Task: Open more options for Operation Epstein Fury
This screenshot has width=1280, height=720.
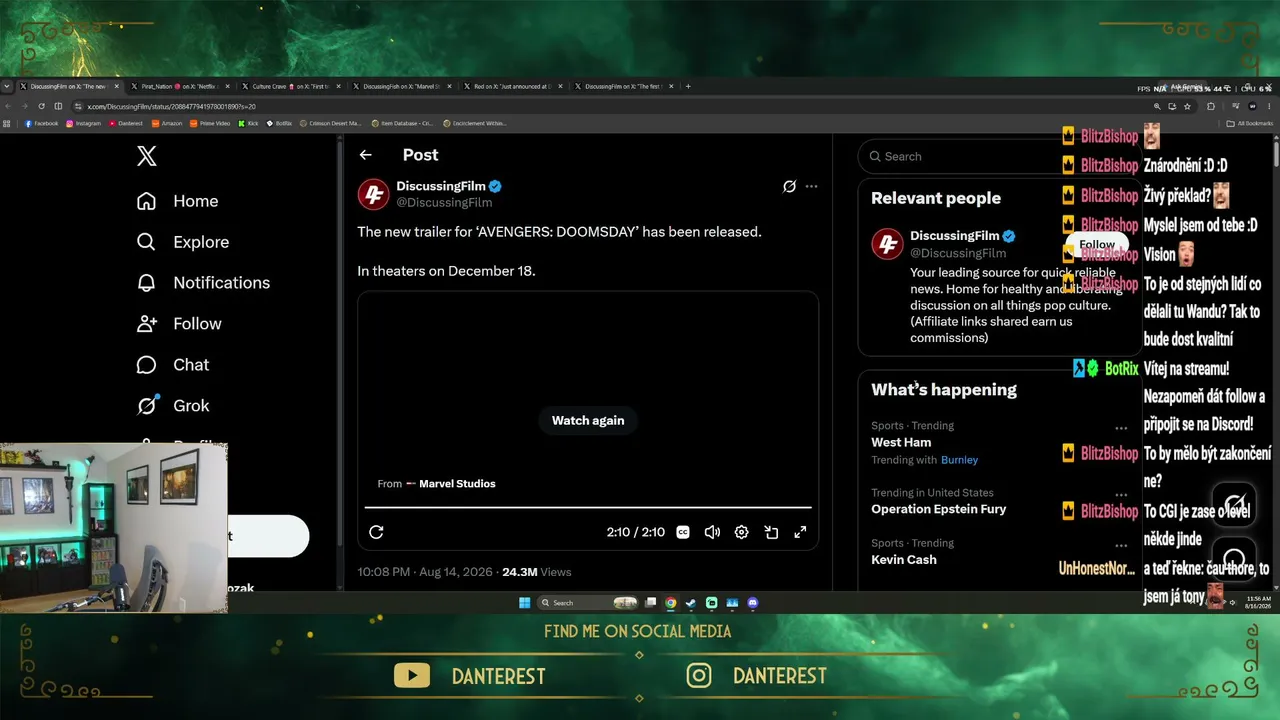Action: [1121, 494]
